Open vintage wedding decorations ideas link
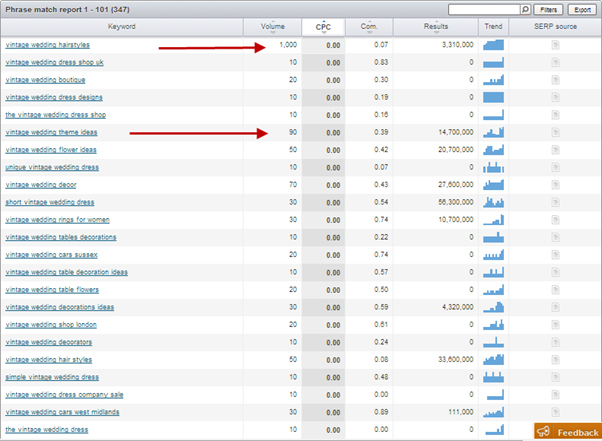The width and height of the screenshot is (602, 441). pyautogui.click(x=60, y=307)
